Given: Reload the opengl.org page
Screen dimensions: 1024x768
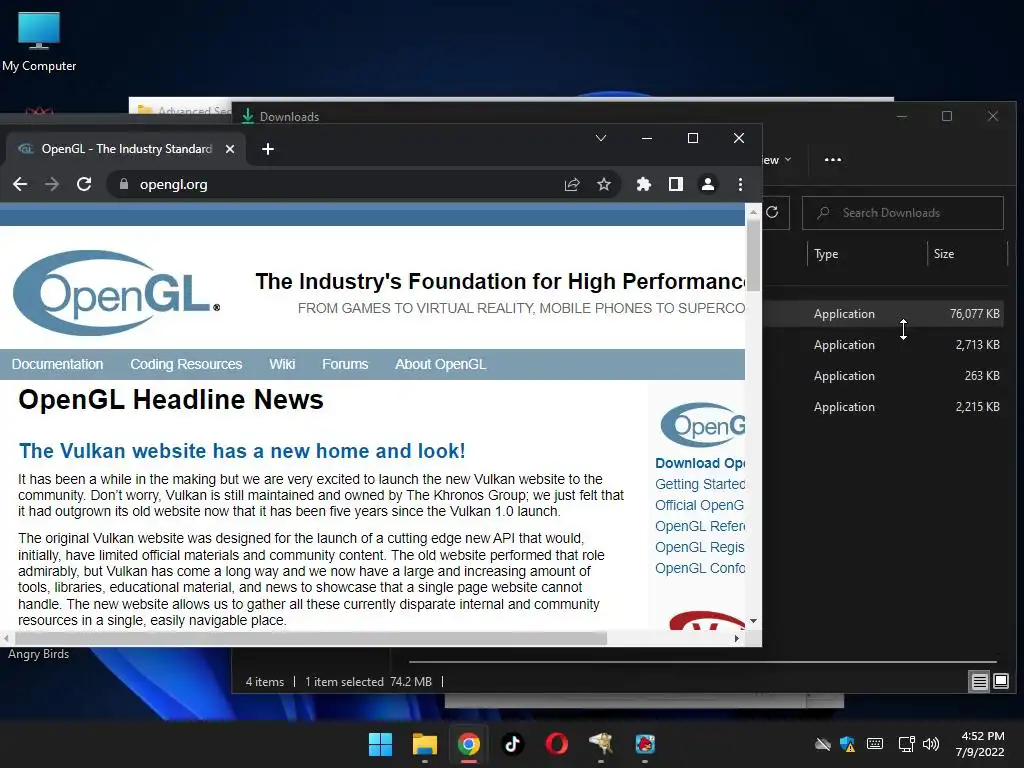Looking at the screenshot, I should (x=84, y=185).
